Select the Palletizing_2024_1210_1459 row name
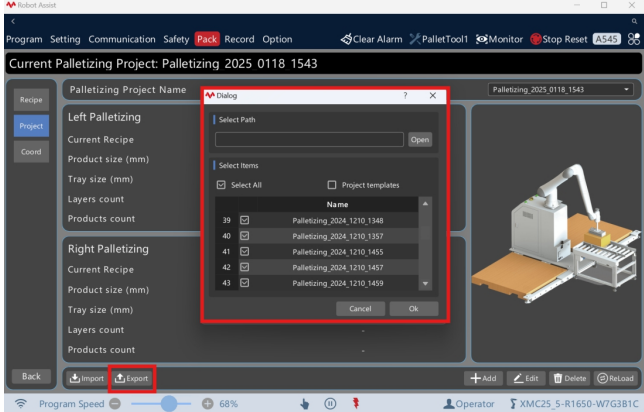Viewport: 644px width, 412px height. pos(338,283)
